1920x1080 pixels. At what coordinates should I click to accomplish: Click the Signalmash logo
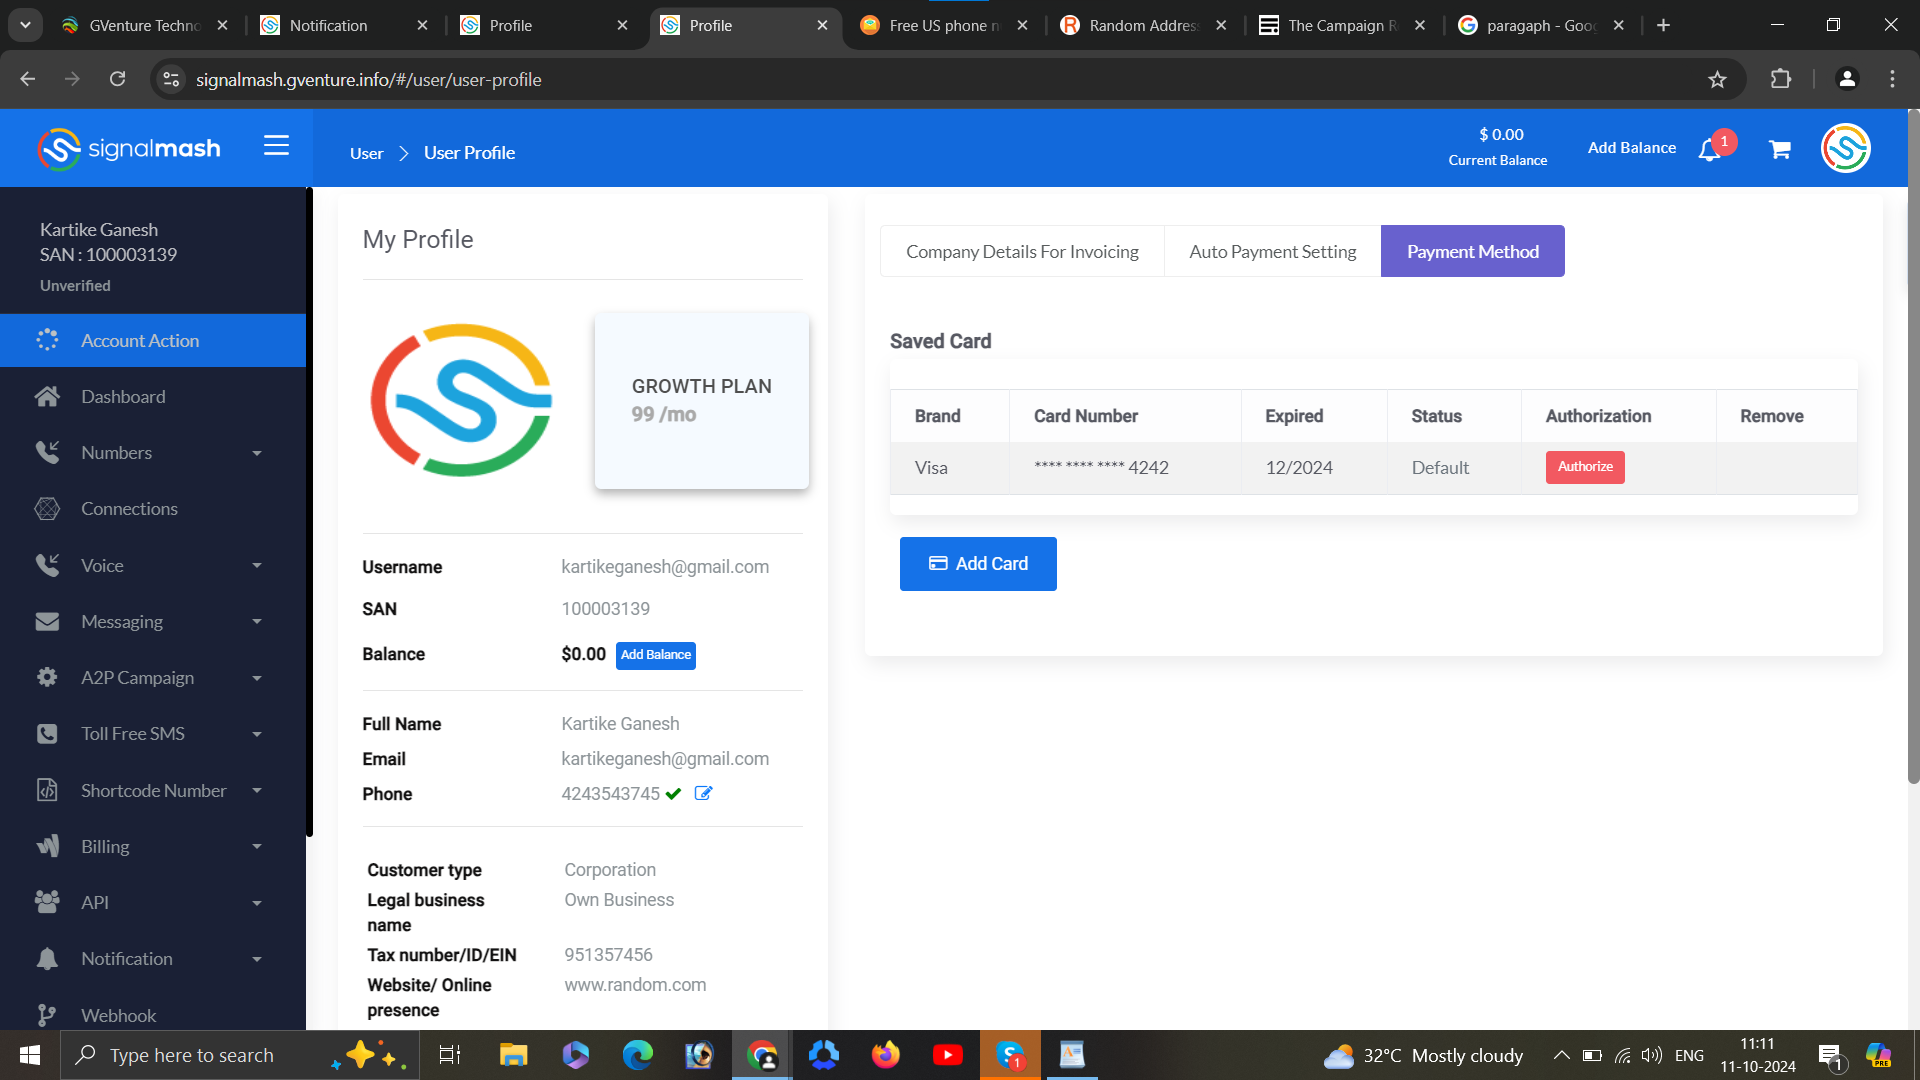point(129,149)
